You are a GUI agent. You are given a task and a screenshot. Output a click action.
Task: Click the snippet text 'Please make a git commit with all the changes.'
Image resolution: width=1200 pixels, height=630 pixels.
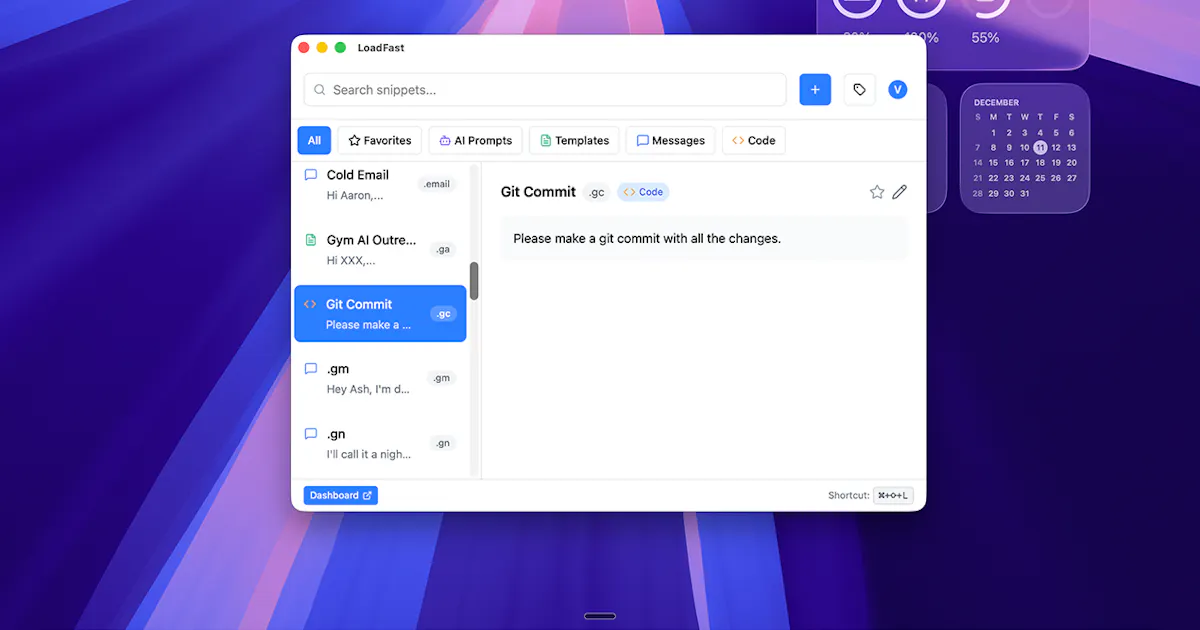(647, 239)
